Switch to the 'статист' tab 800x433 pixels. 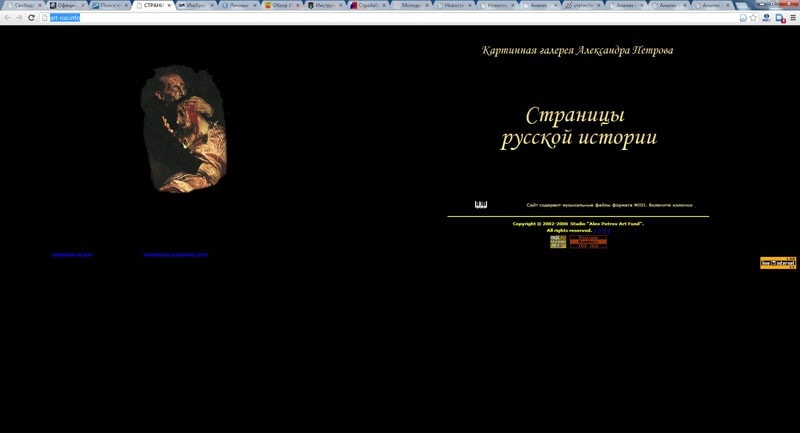[581, 5]
